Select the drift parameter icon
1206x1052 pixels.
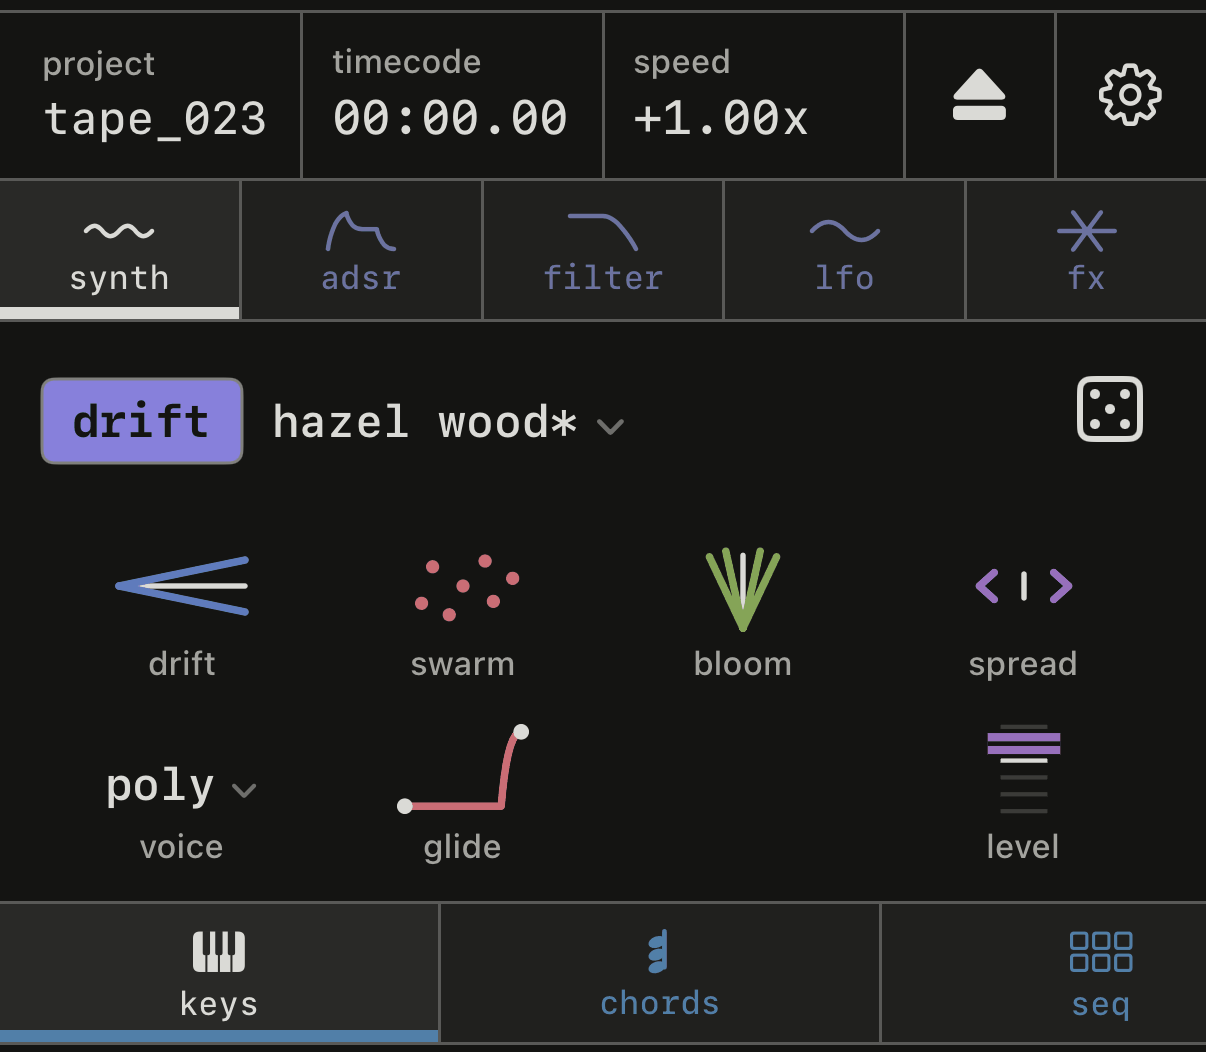click(x=182, y=586)
